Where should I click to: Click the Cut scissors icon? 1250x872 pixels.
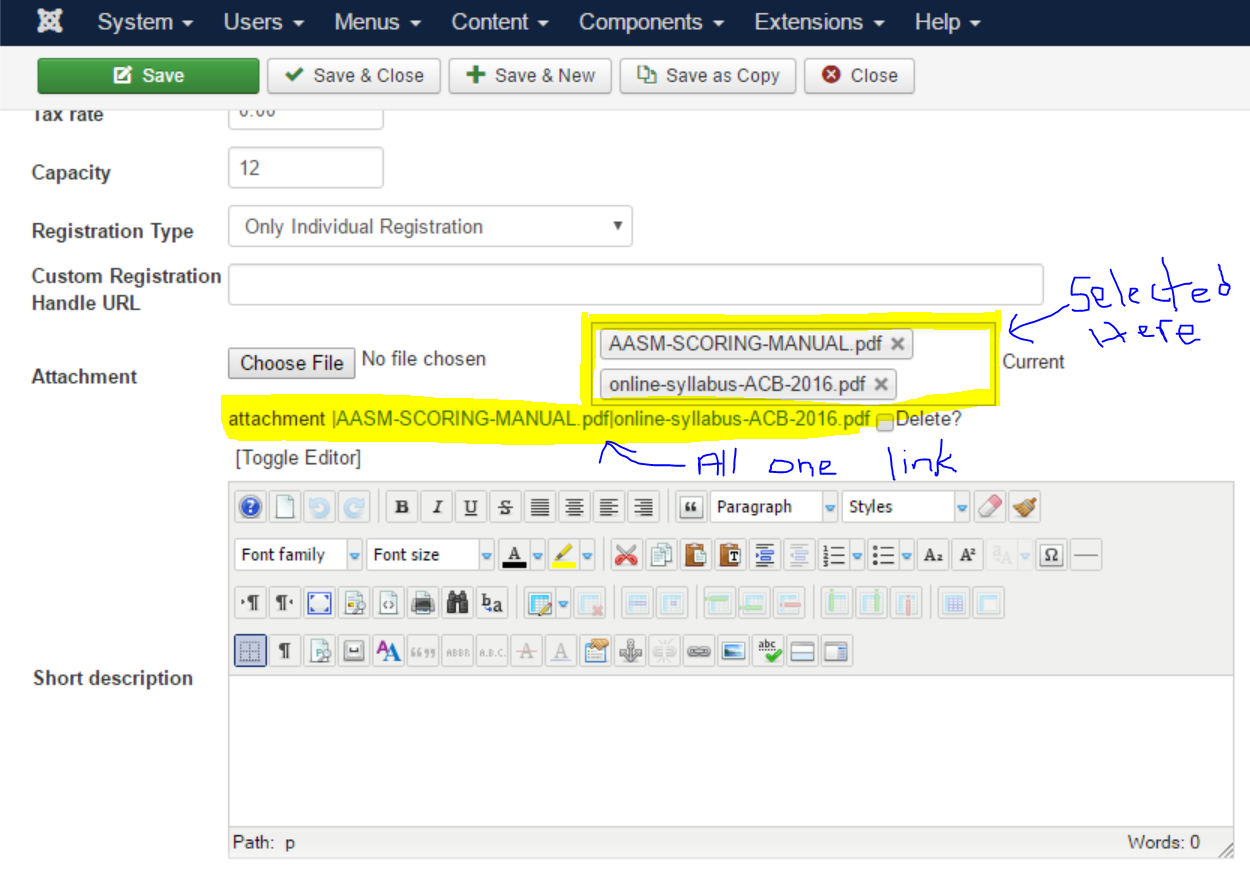pos(626,555)
